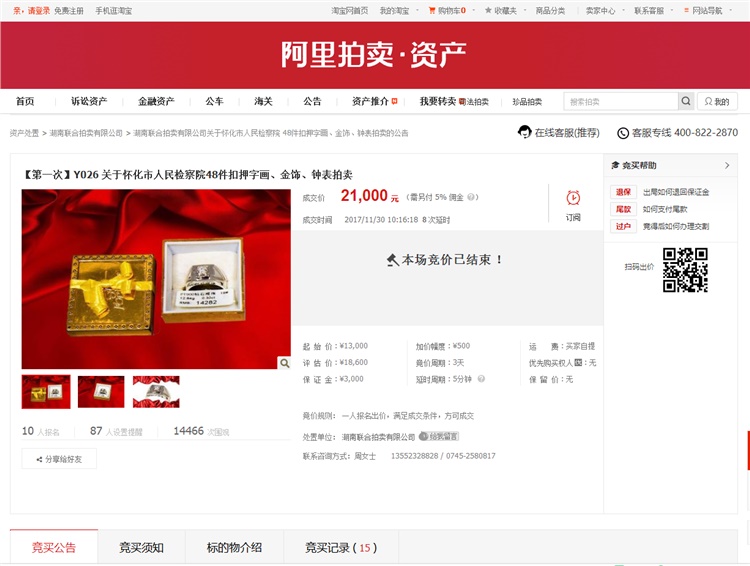Click the image zoom magnifier icon
Screen dimensions: 750x566
pos(285,363)
